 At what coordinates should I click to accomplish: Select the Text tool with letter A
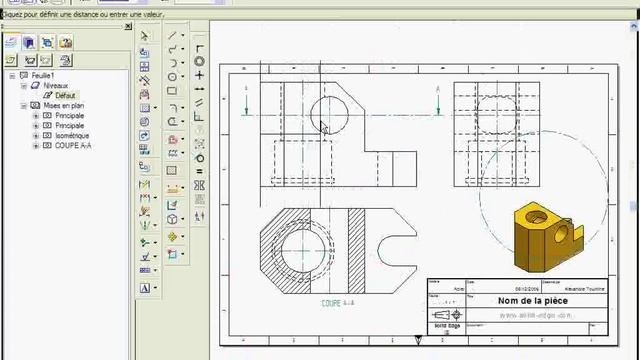coord(144,288)
